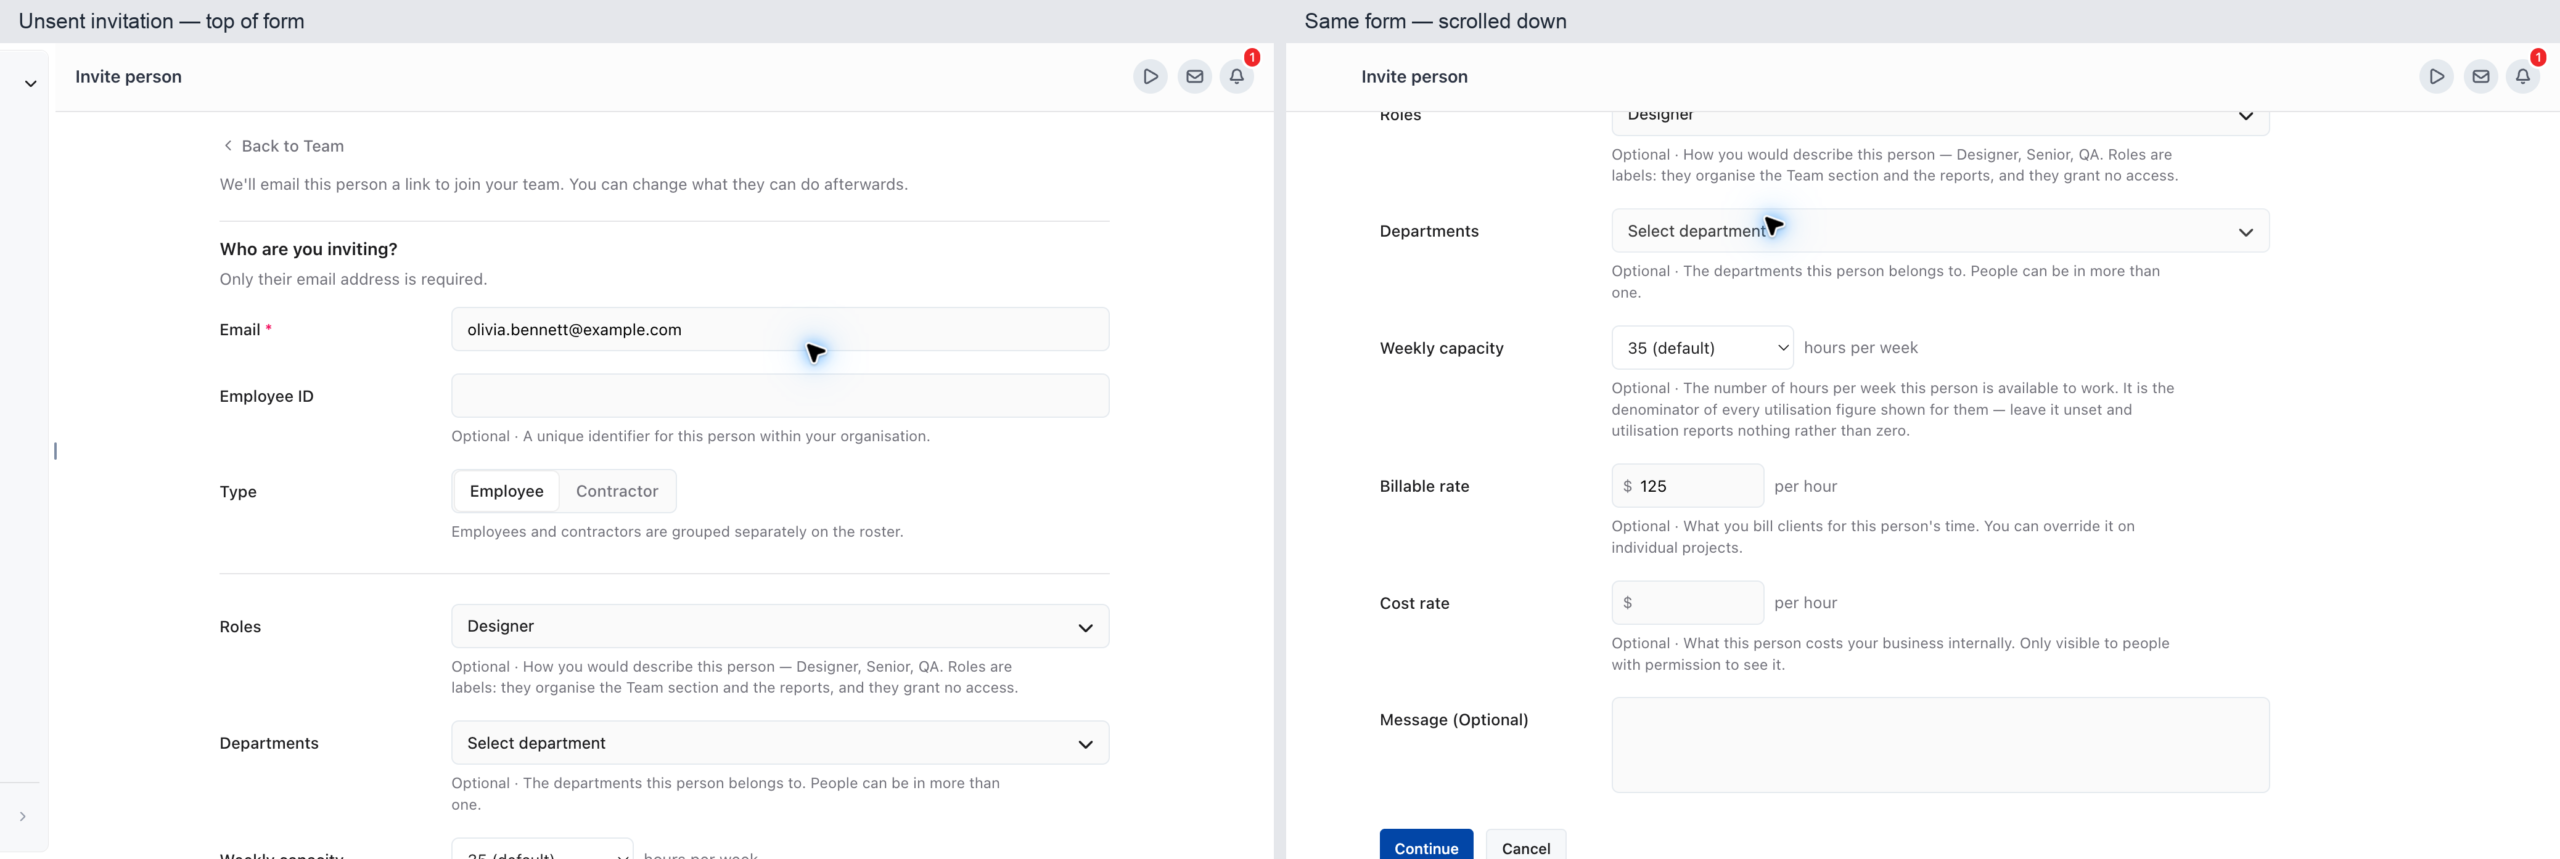
Task: Click the empty Cost rate field
Action: (1687, 603)
